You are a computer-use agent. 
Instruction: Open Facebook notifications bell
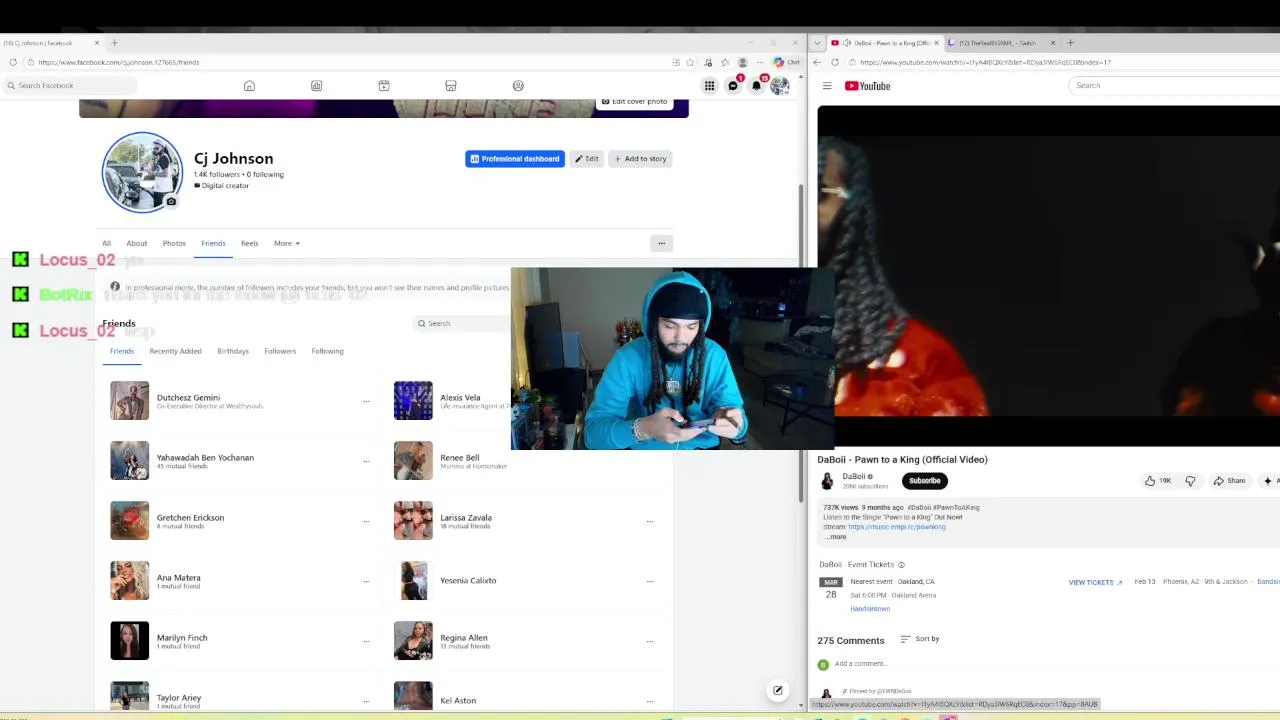pyautogui.click(x=757, y=86)
